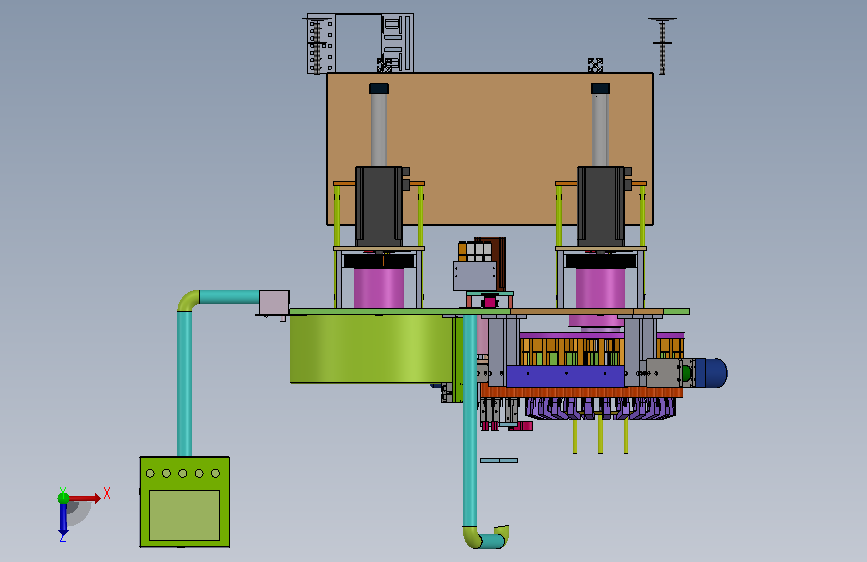This screenshot has height=562, width=867.
Task: Select the left black motor housing
Action: tap(379, 206)
